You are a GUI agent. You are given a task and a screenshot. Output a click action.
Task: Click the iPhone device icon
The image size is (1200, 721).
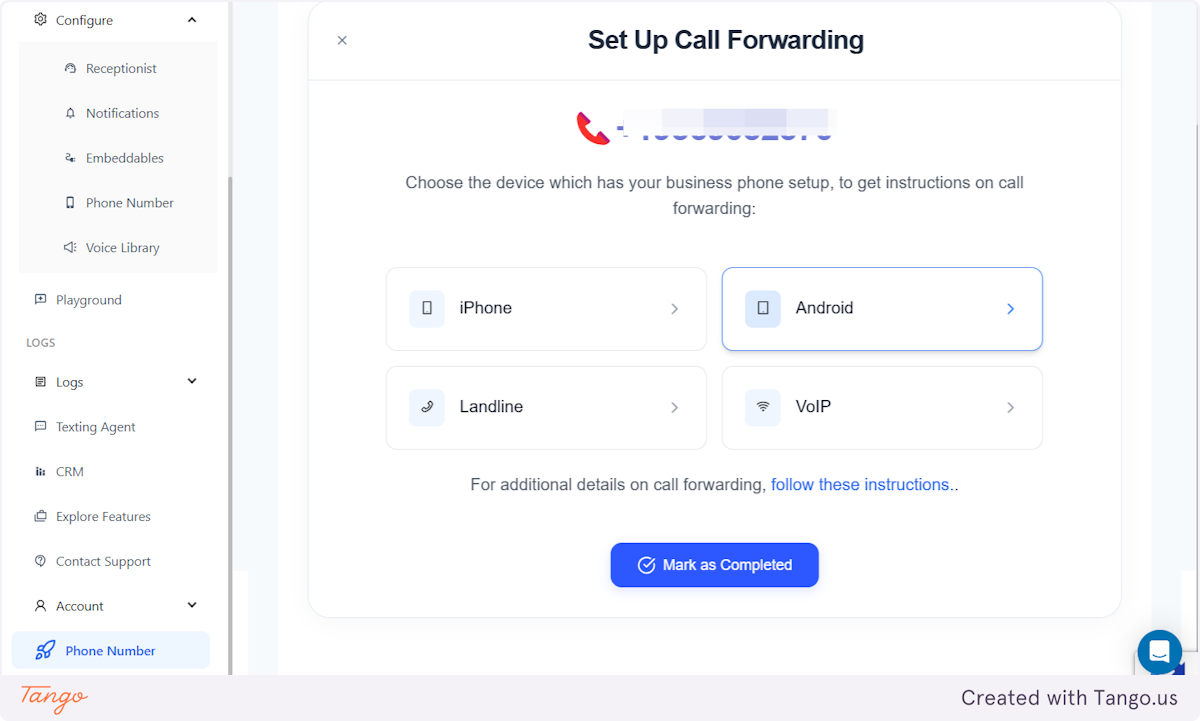(x=427, y=309)
